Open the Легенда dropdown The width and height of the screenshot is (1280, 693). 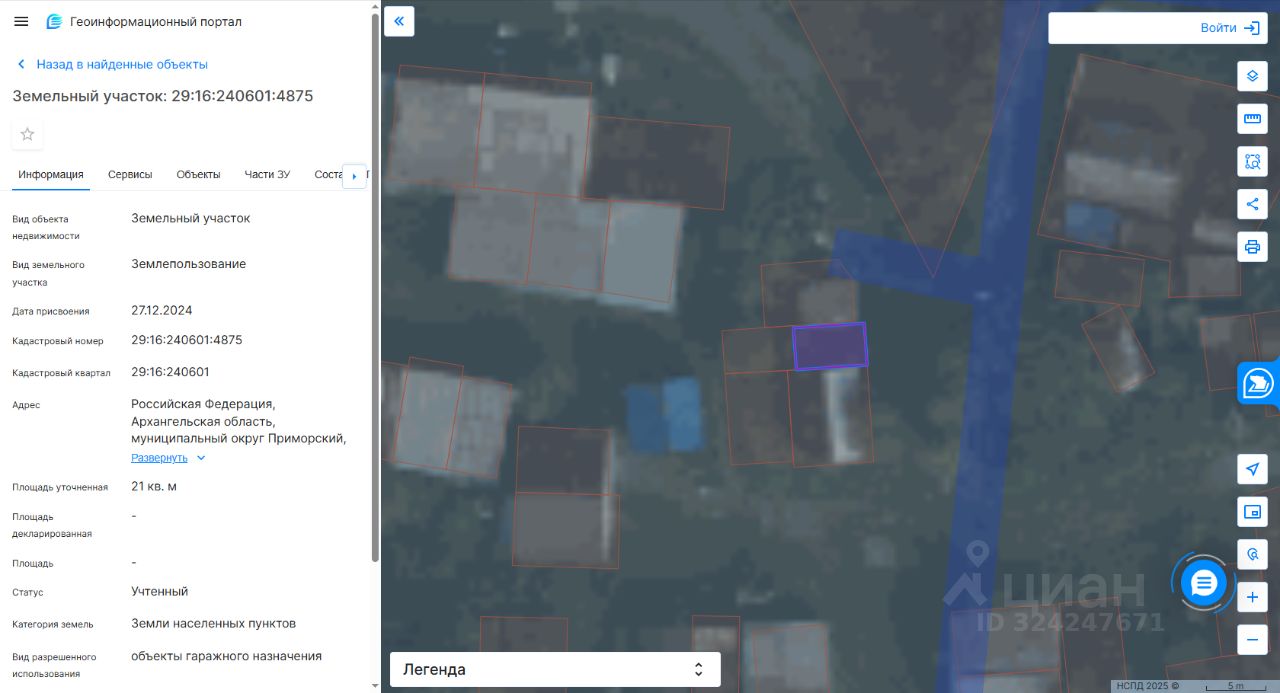[x=554, y=669]
